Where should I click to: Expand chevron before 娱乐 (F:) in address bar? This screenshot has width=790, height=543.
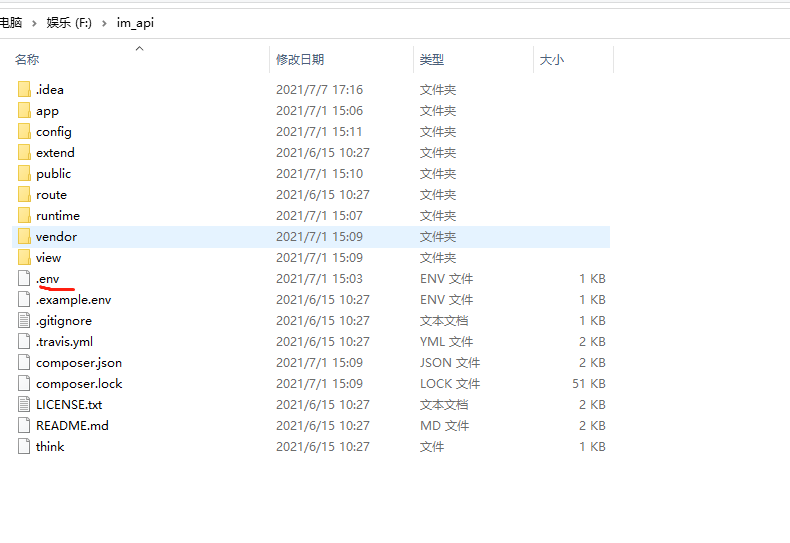click(34, 23)
